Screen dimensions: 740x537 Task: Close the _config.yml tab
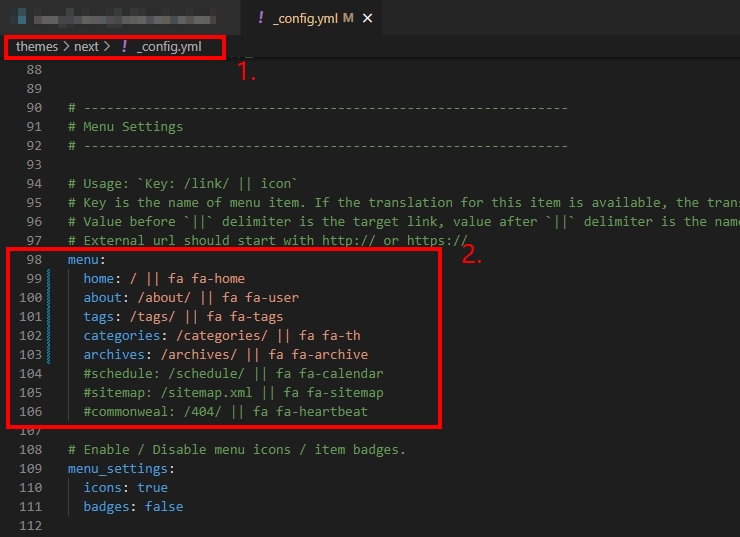(367, 18)
